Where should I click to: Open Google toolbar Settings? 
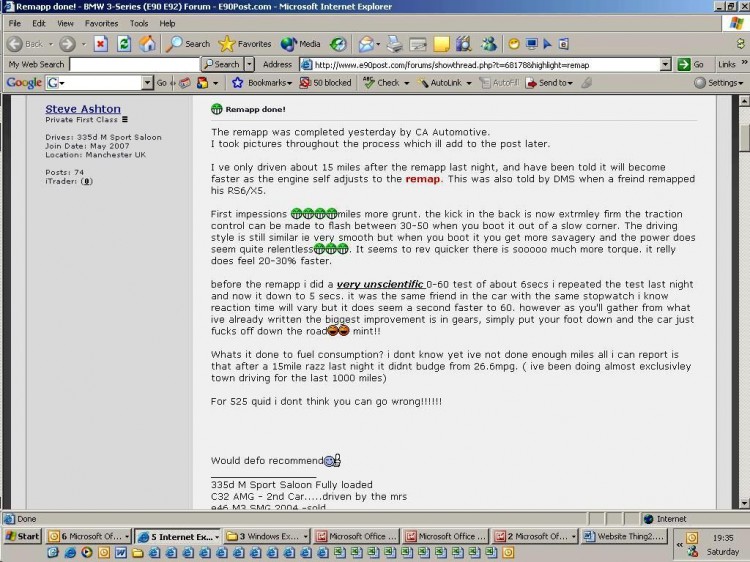point(719,83)
